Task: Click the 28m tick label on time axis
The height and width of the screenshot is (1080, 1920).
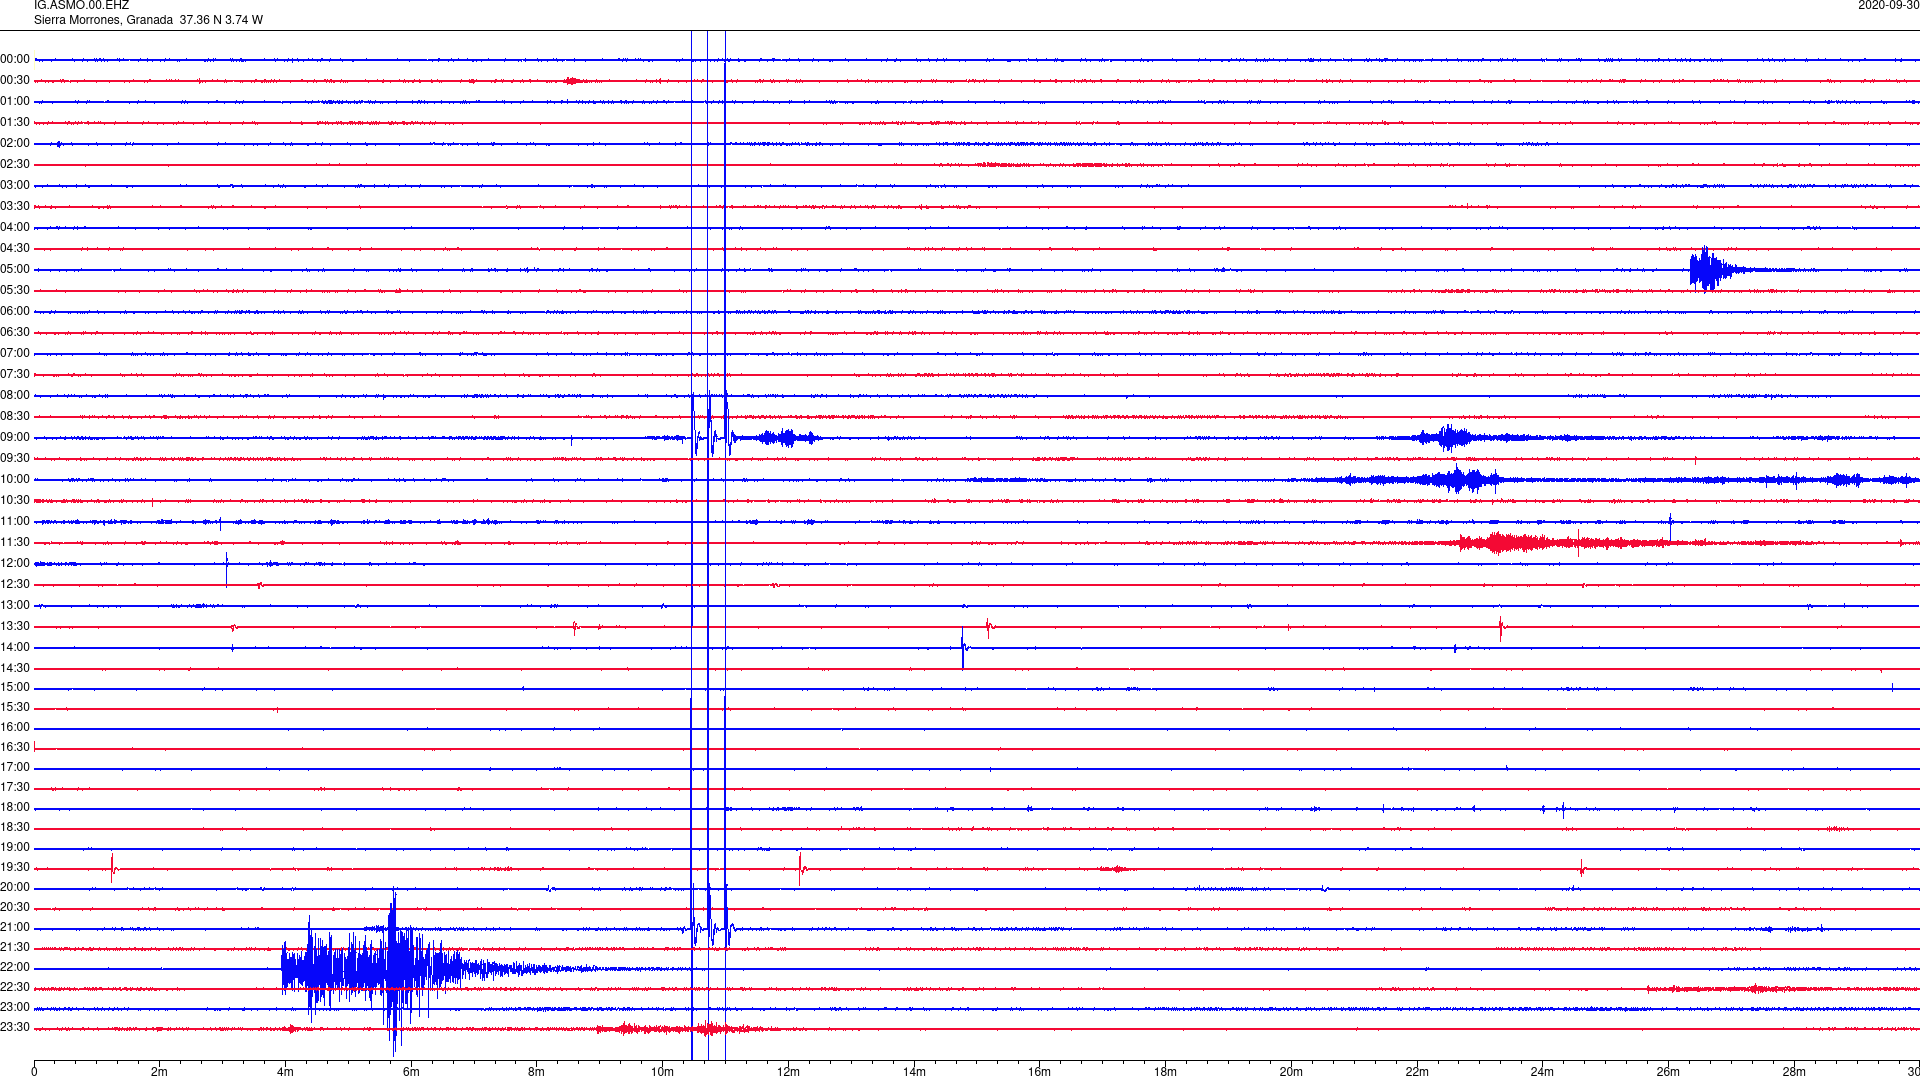Action: click(1794, 1072)
